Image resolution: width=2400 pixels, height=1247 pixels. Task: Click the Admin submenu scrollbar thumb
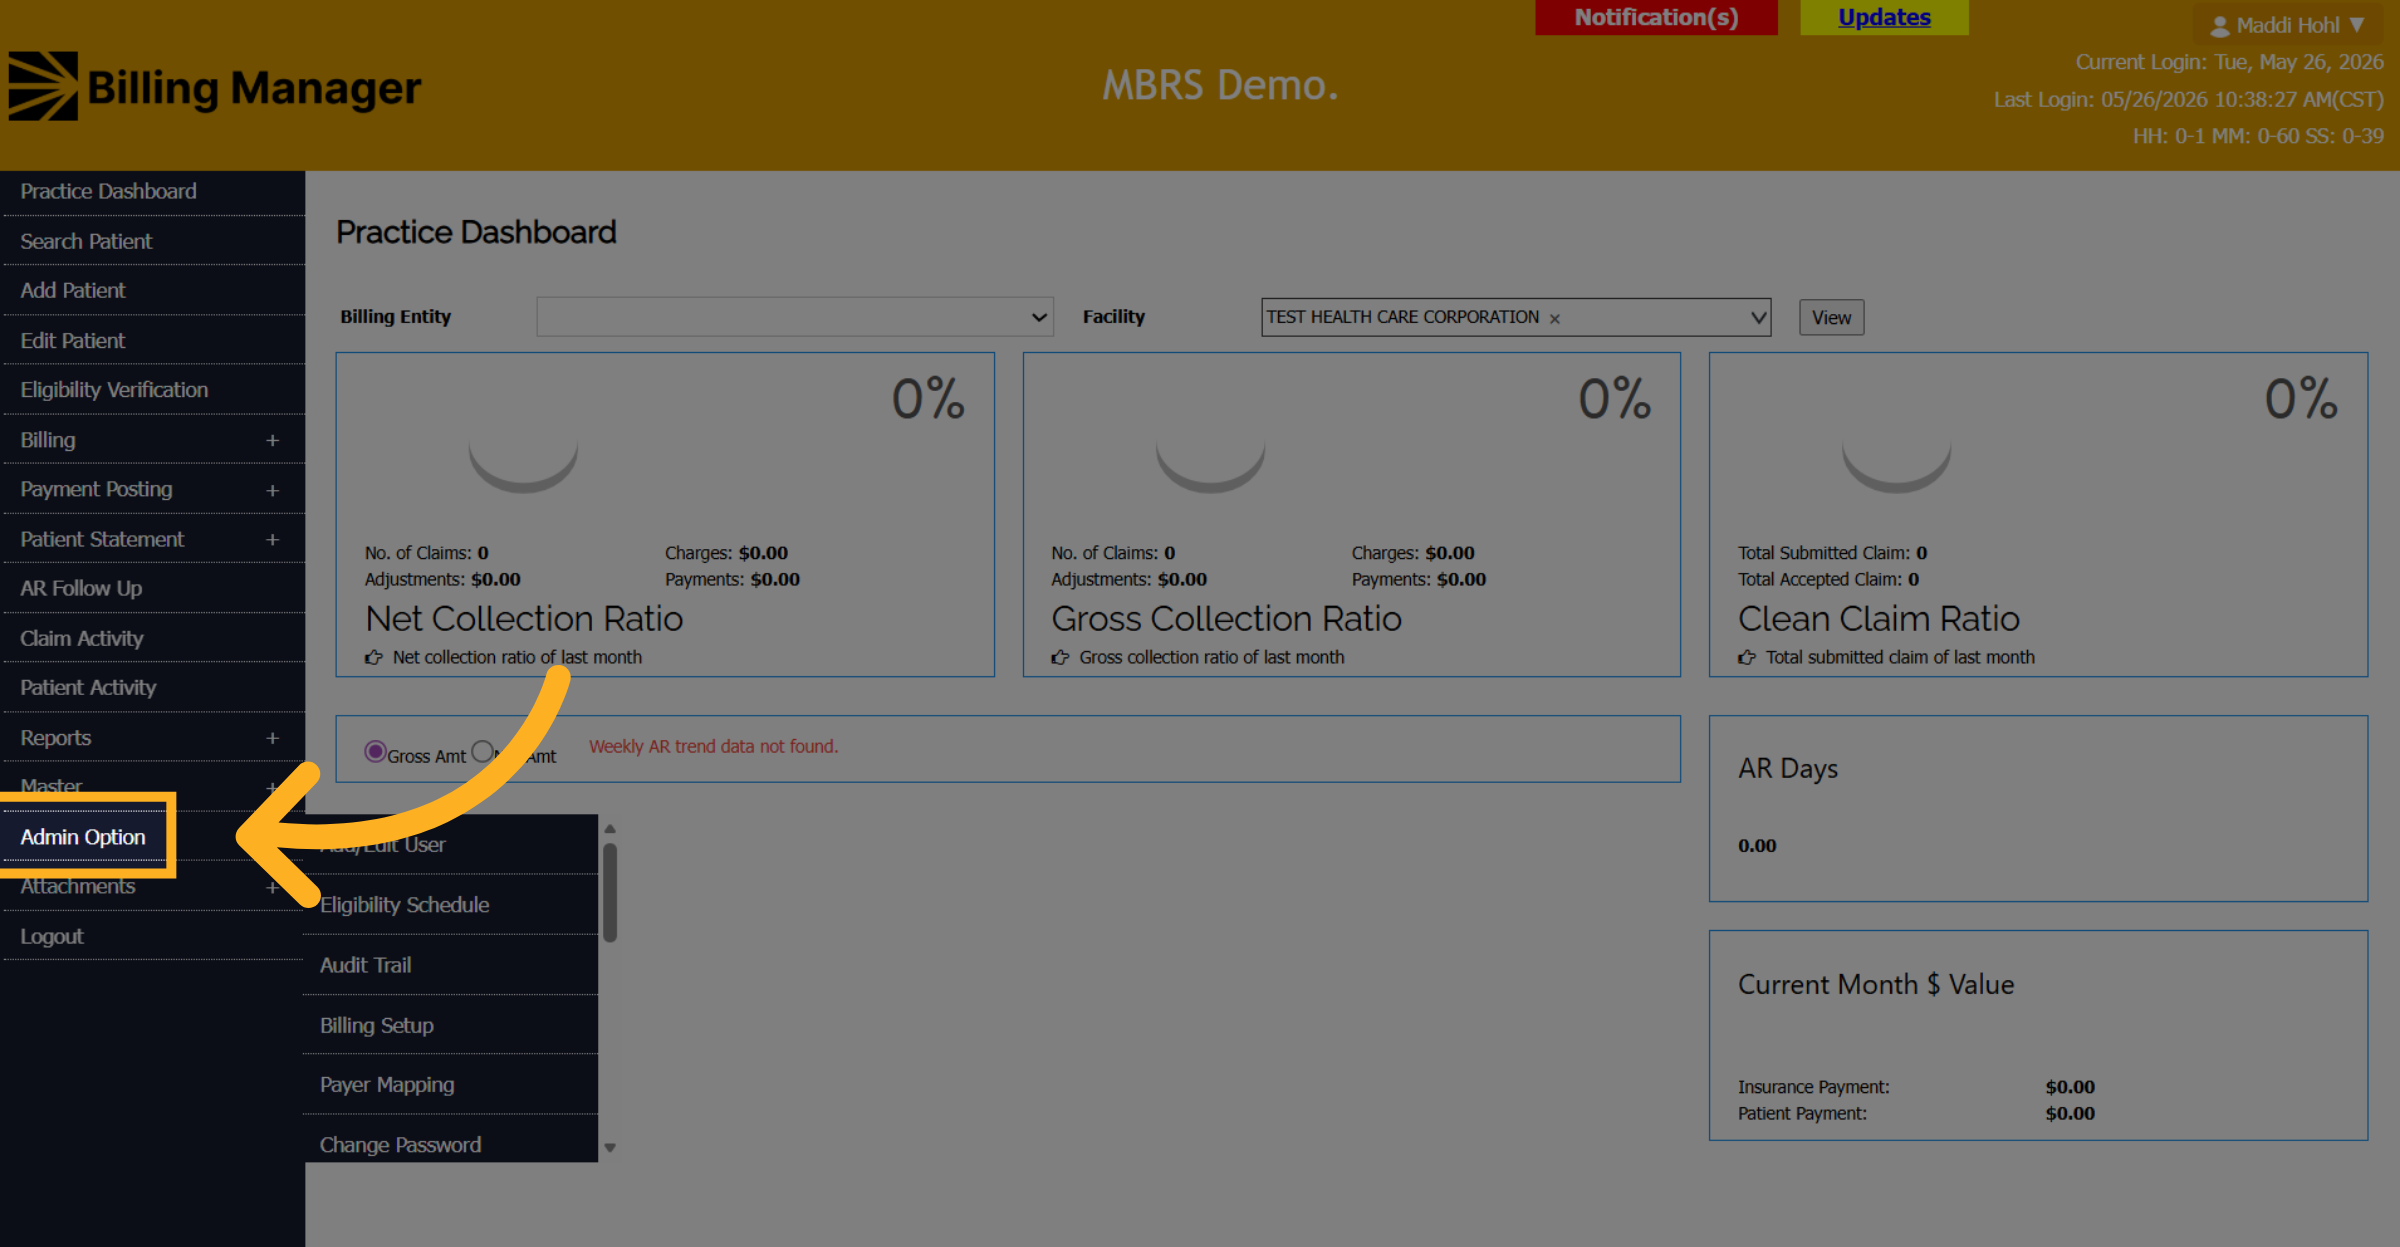click(x=610, y=892)
